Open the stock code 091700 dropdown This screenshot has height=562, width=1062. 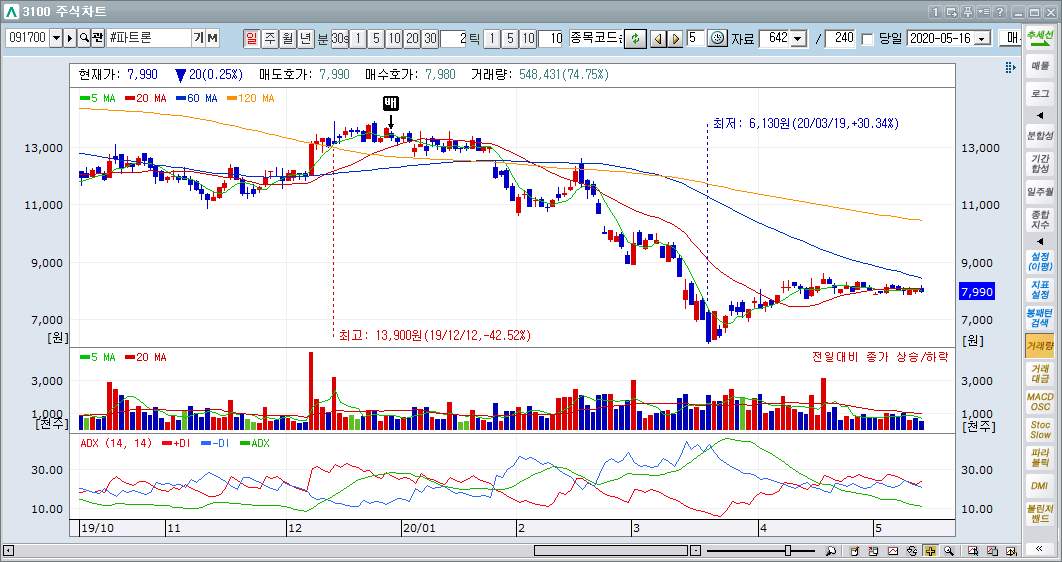pos(56,38)
